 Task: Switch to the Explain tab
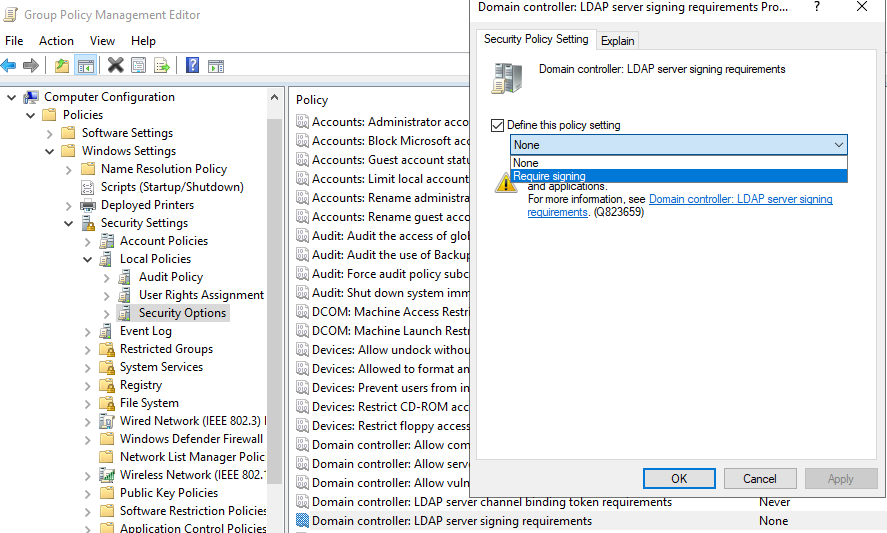click(x=618, y=41)
